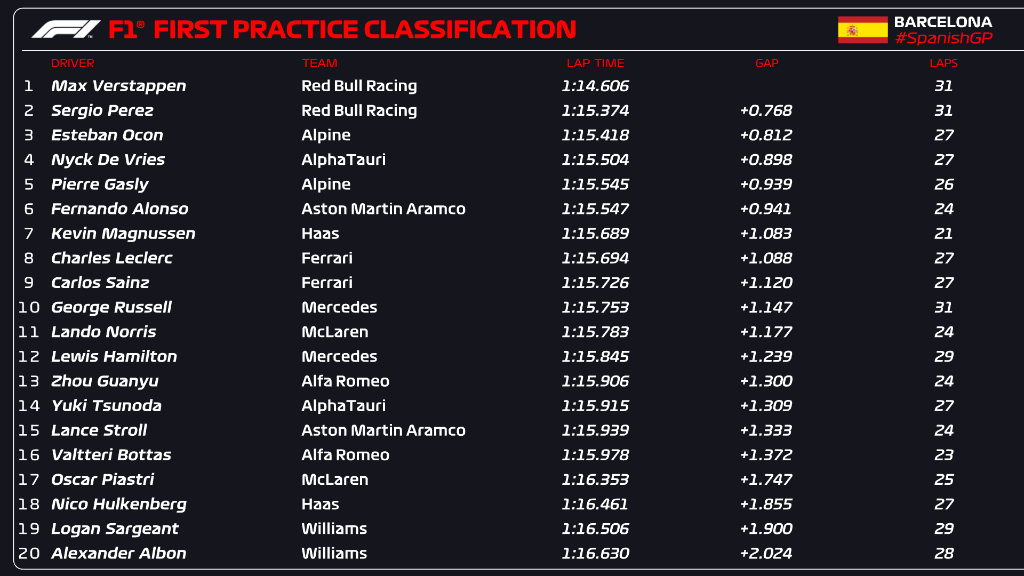
Task: Click the TEAM column header
Action: coord(320,63)
